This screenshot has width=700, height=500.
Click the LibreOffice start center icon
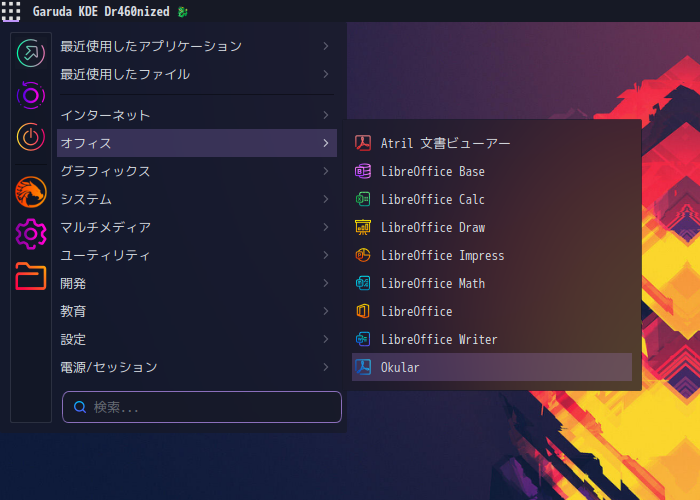[363, 311]
